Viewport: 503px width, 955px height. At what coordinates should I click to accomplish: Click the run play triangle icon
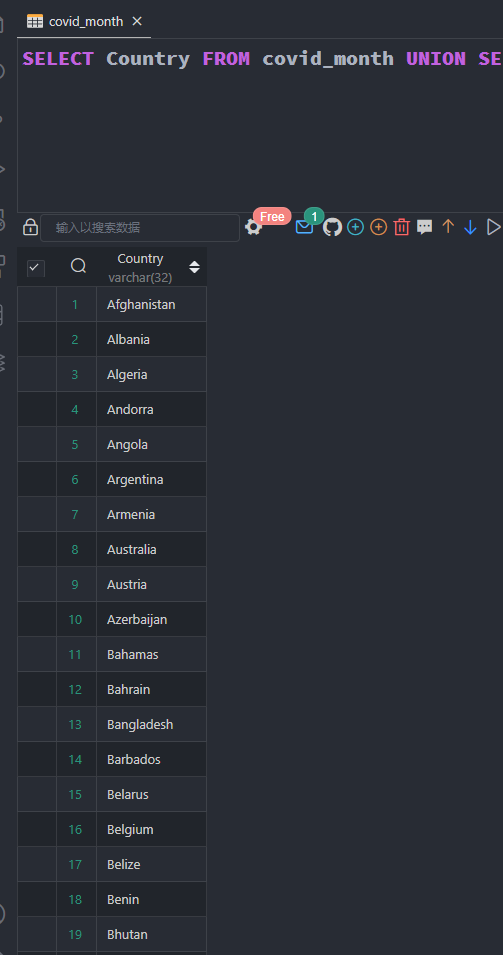(493, 228)
